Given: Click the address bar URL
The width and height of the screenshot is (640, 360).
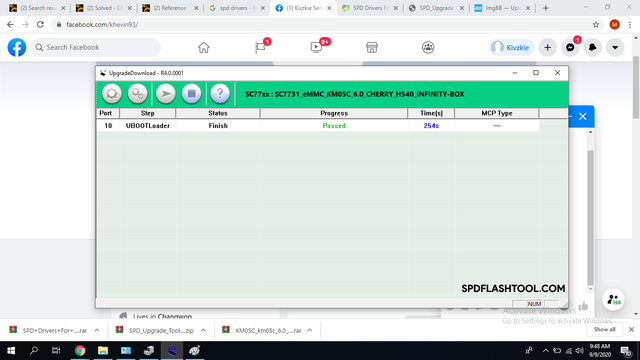Looking at the screenshot, I should [102, 24].
